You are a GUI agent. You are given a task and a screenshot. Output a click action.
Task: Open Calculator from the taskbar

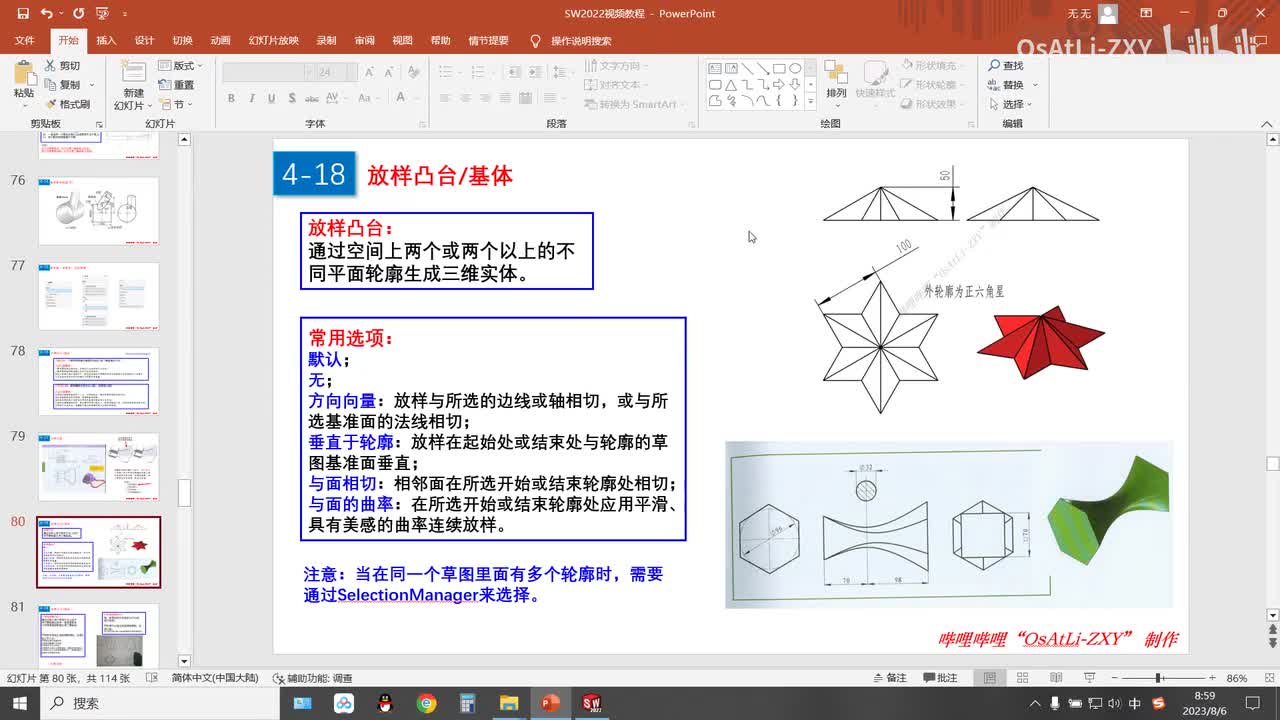pyautogui.click(x=467, y=703)
